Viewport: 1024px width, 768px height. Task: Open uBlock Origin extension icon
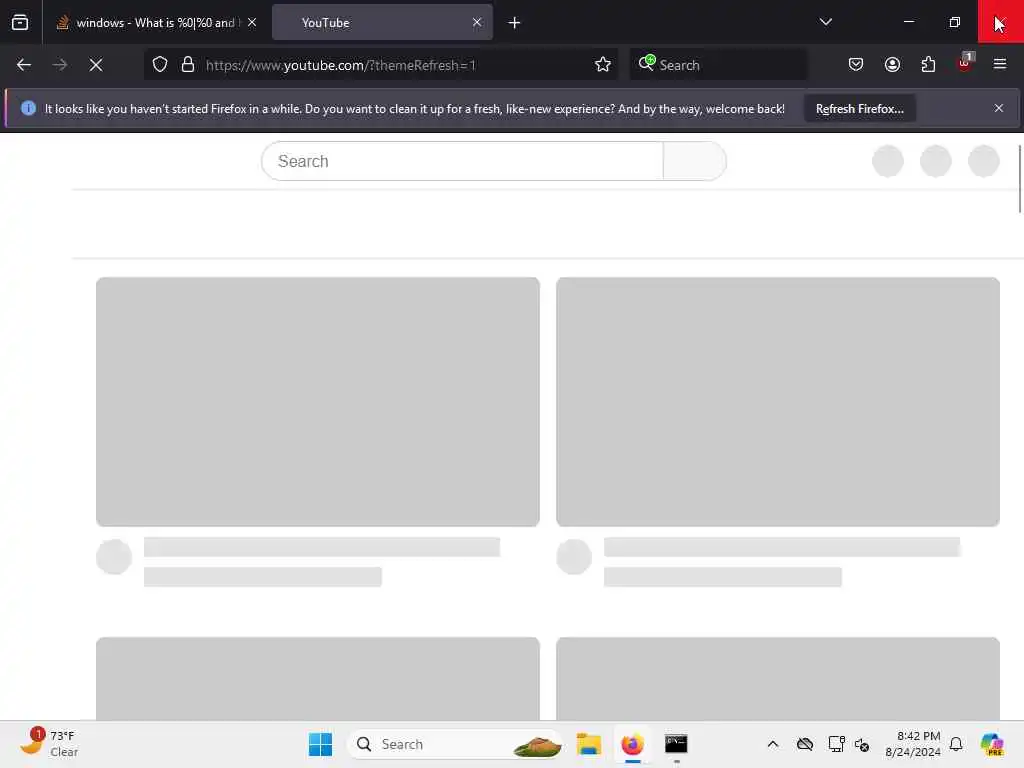click(x=965, y=63)
